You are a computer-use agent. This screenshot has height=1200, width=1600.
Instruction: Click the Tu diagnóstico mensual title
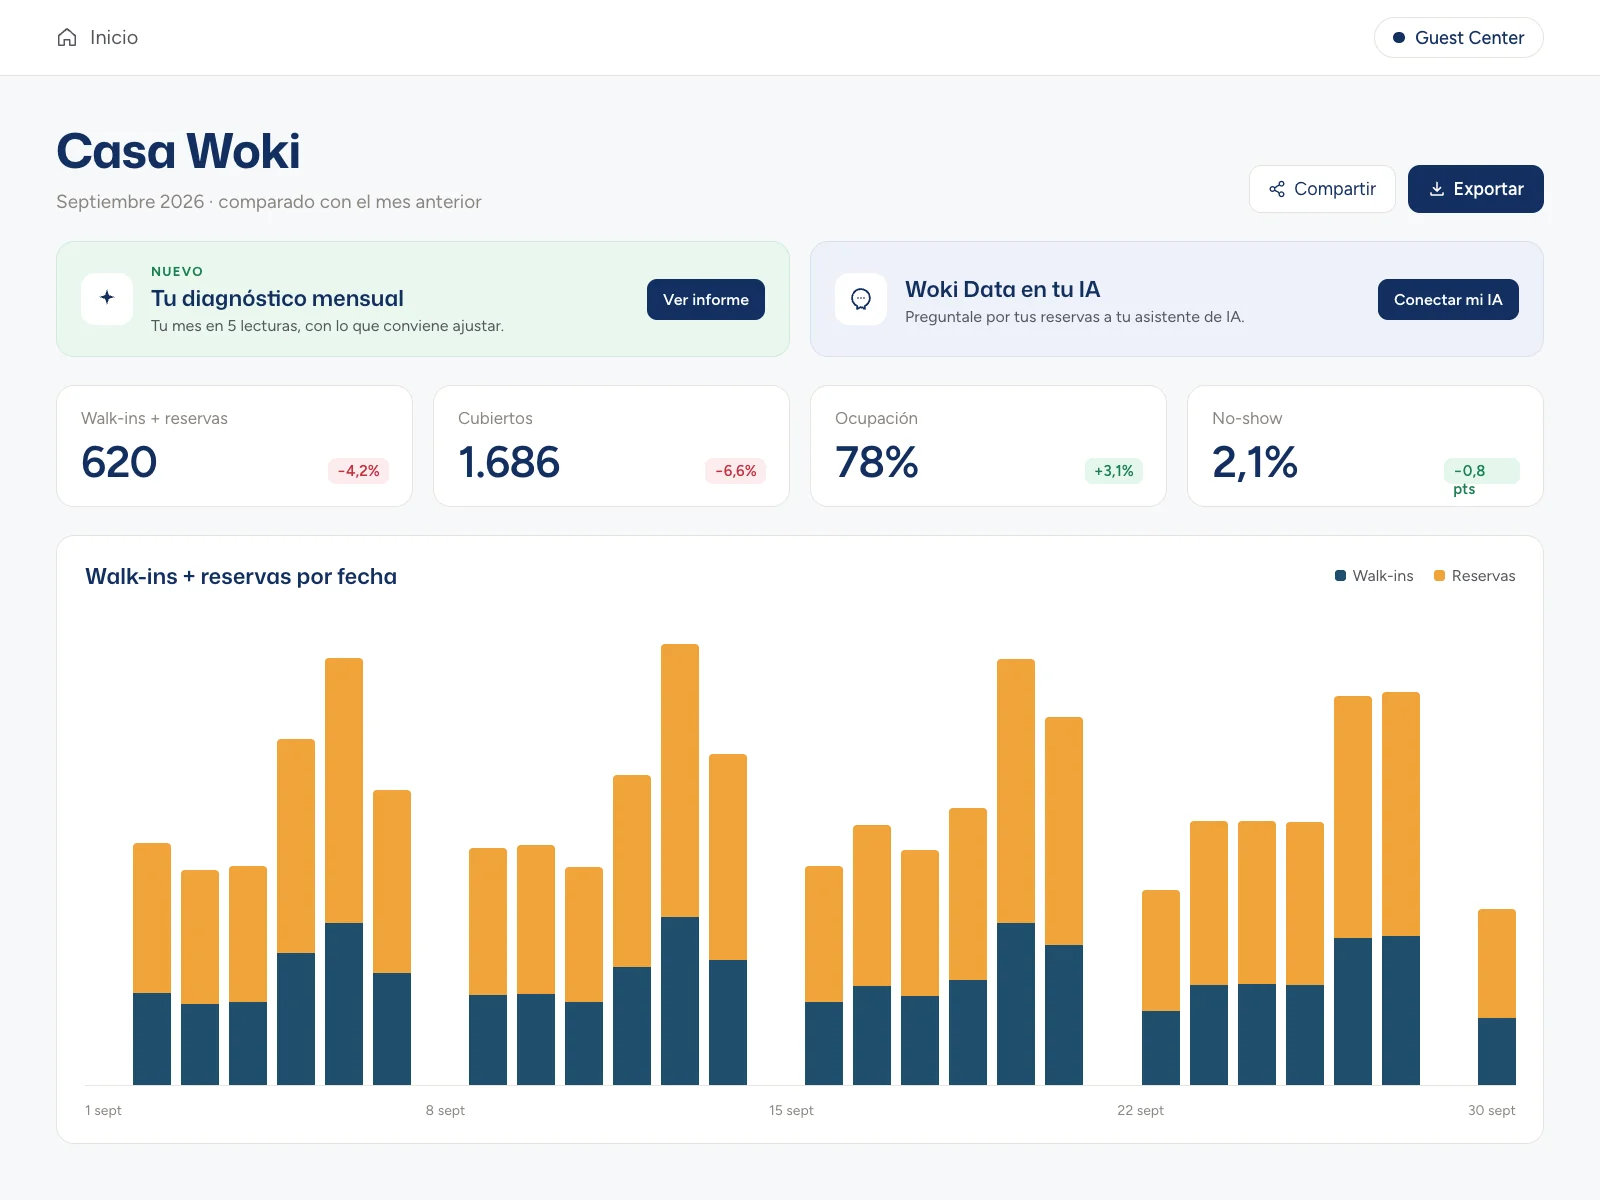[x=277, y=298]
